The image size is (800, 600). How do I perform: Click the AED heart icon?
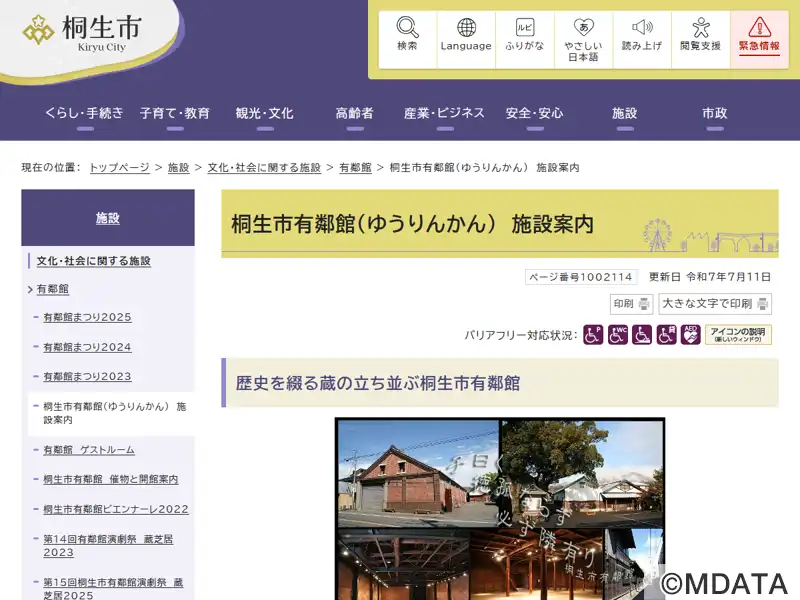[691, 335]
